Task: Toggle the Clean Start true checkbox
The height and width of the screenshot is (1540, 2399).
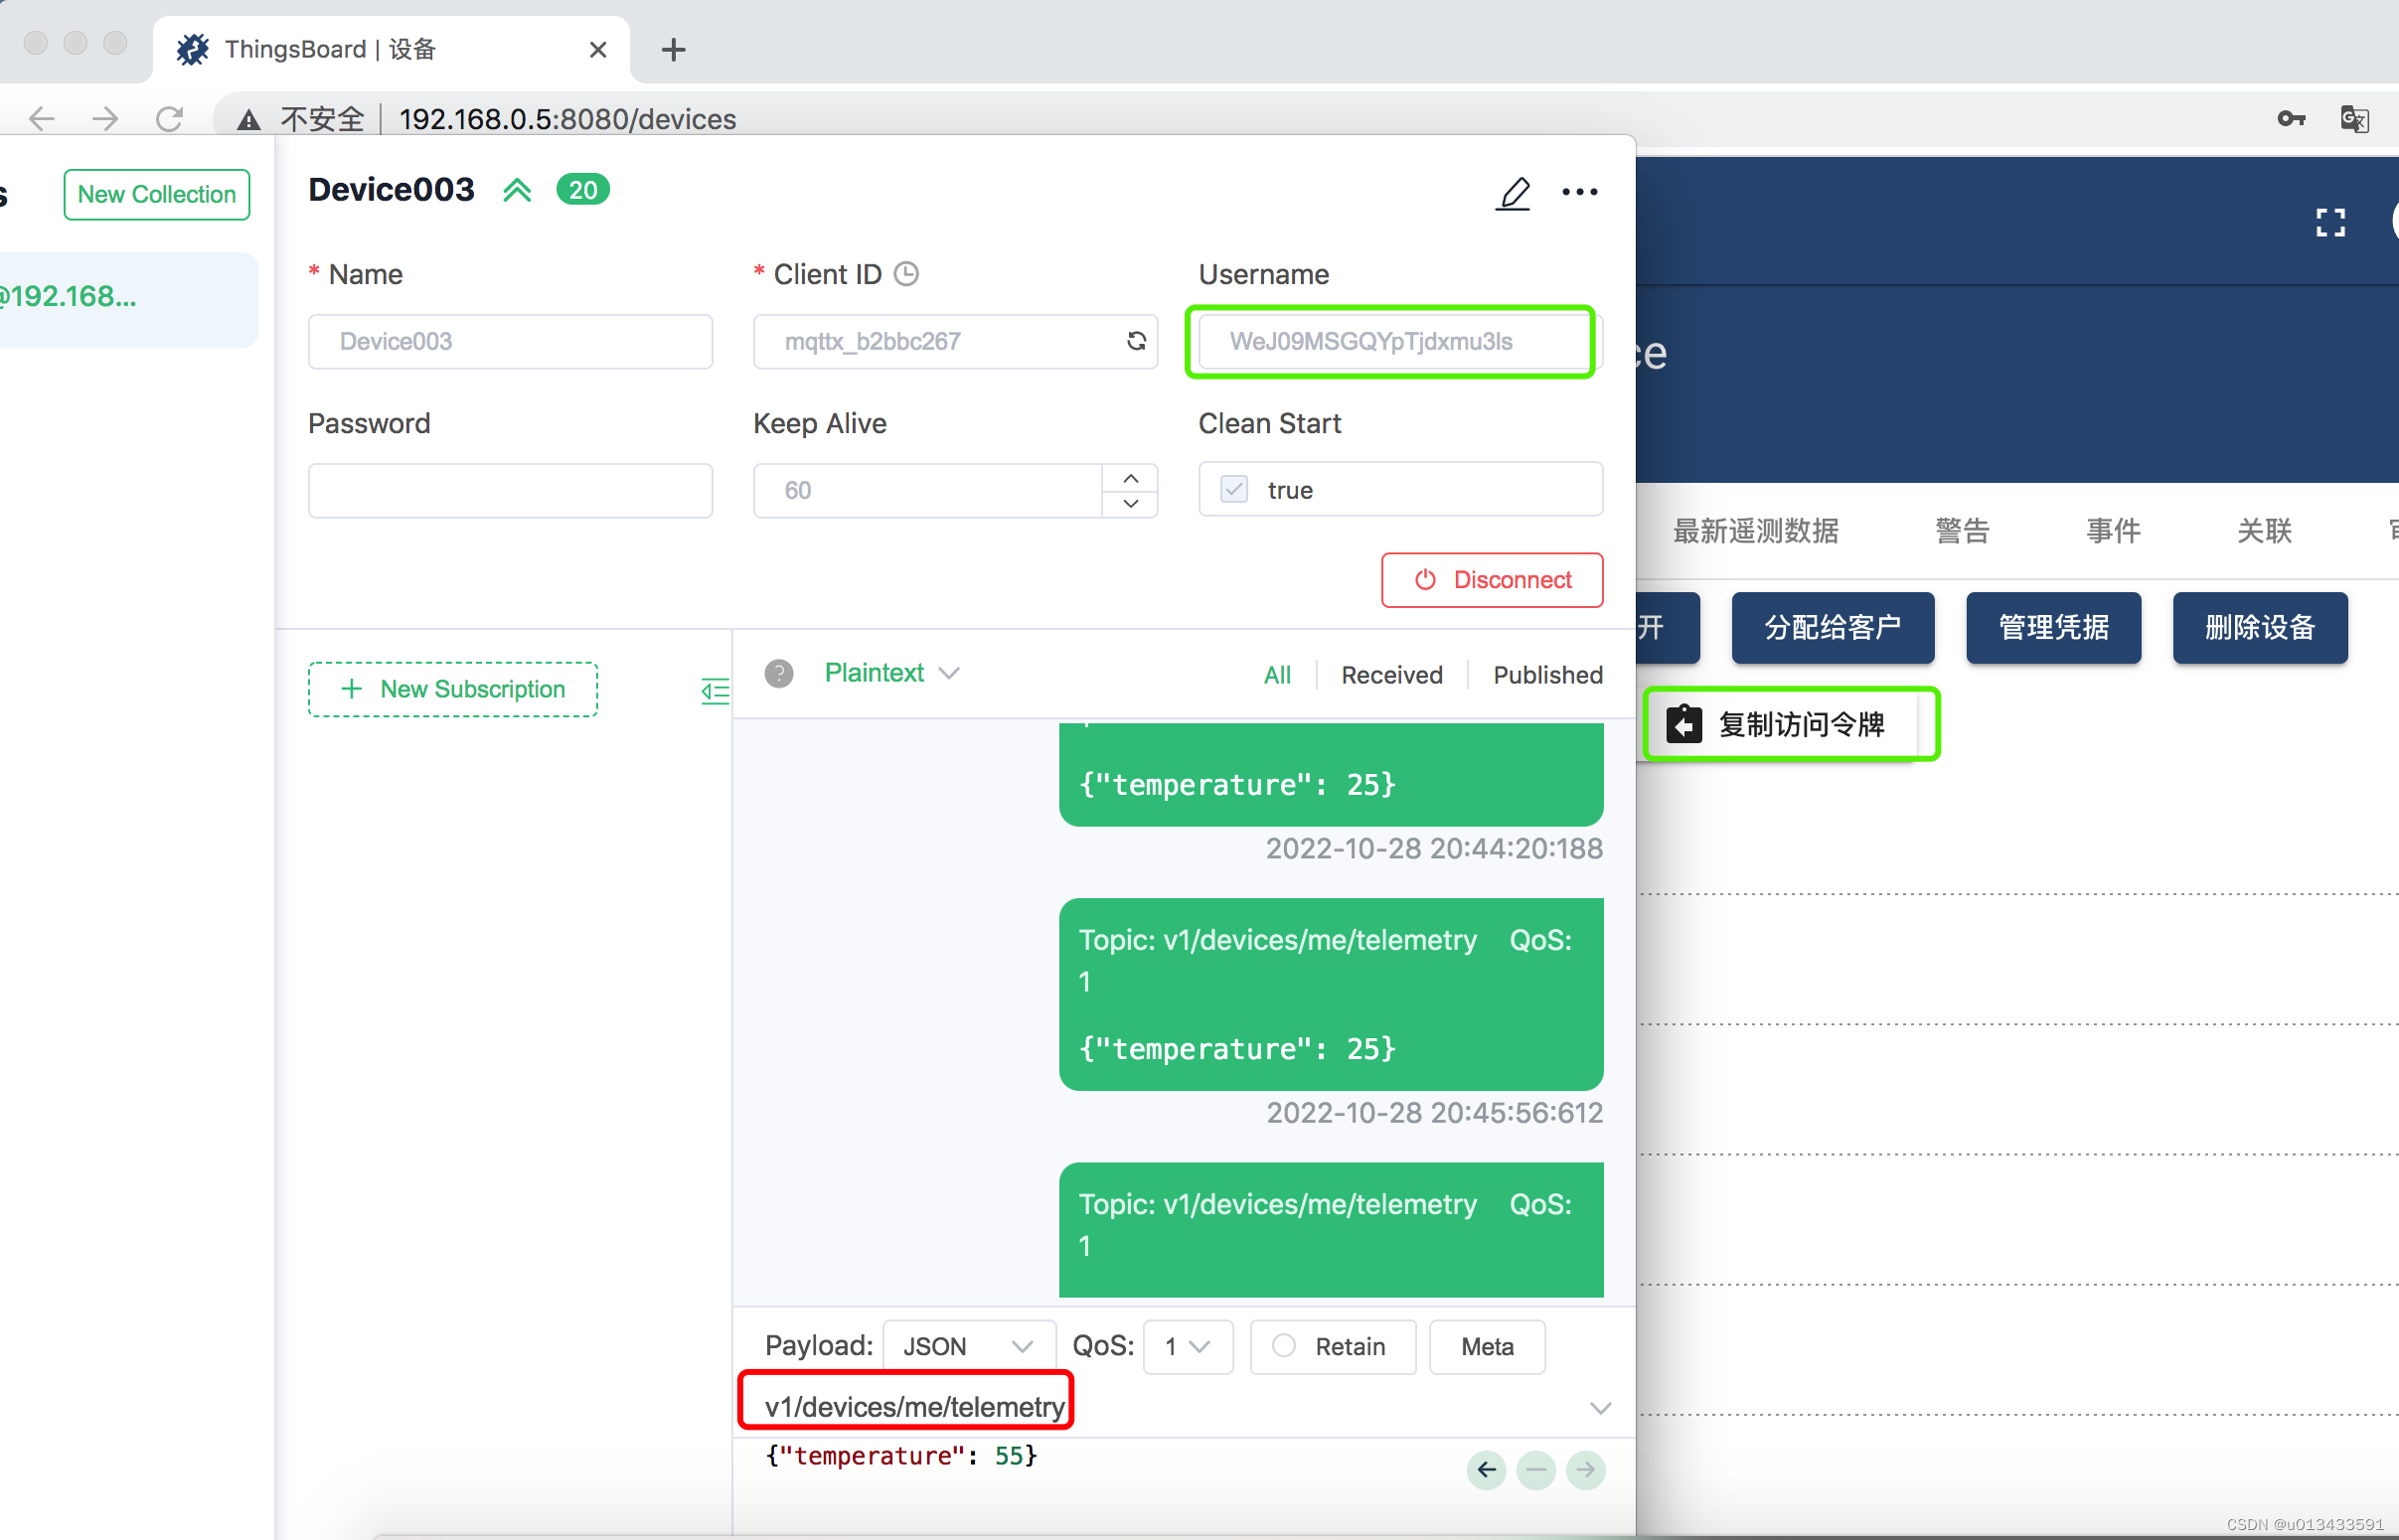Action: click(1234, 490)
